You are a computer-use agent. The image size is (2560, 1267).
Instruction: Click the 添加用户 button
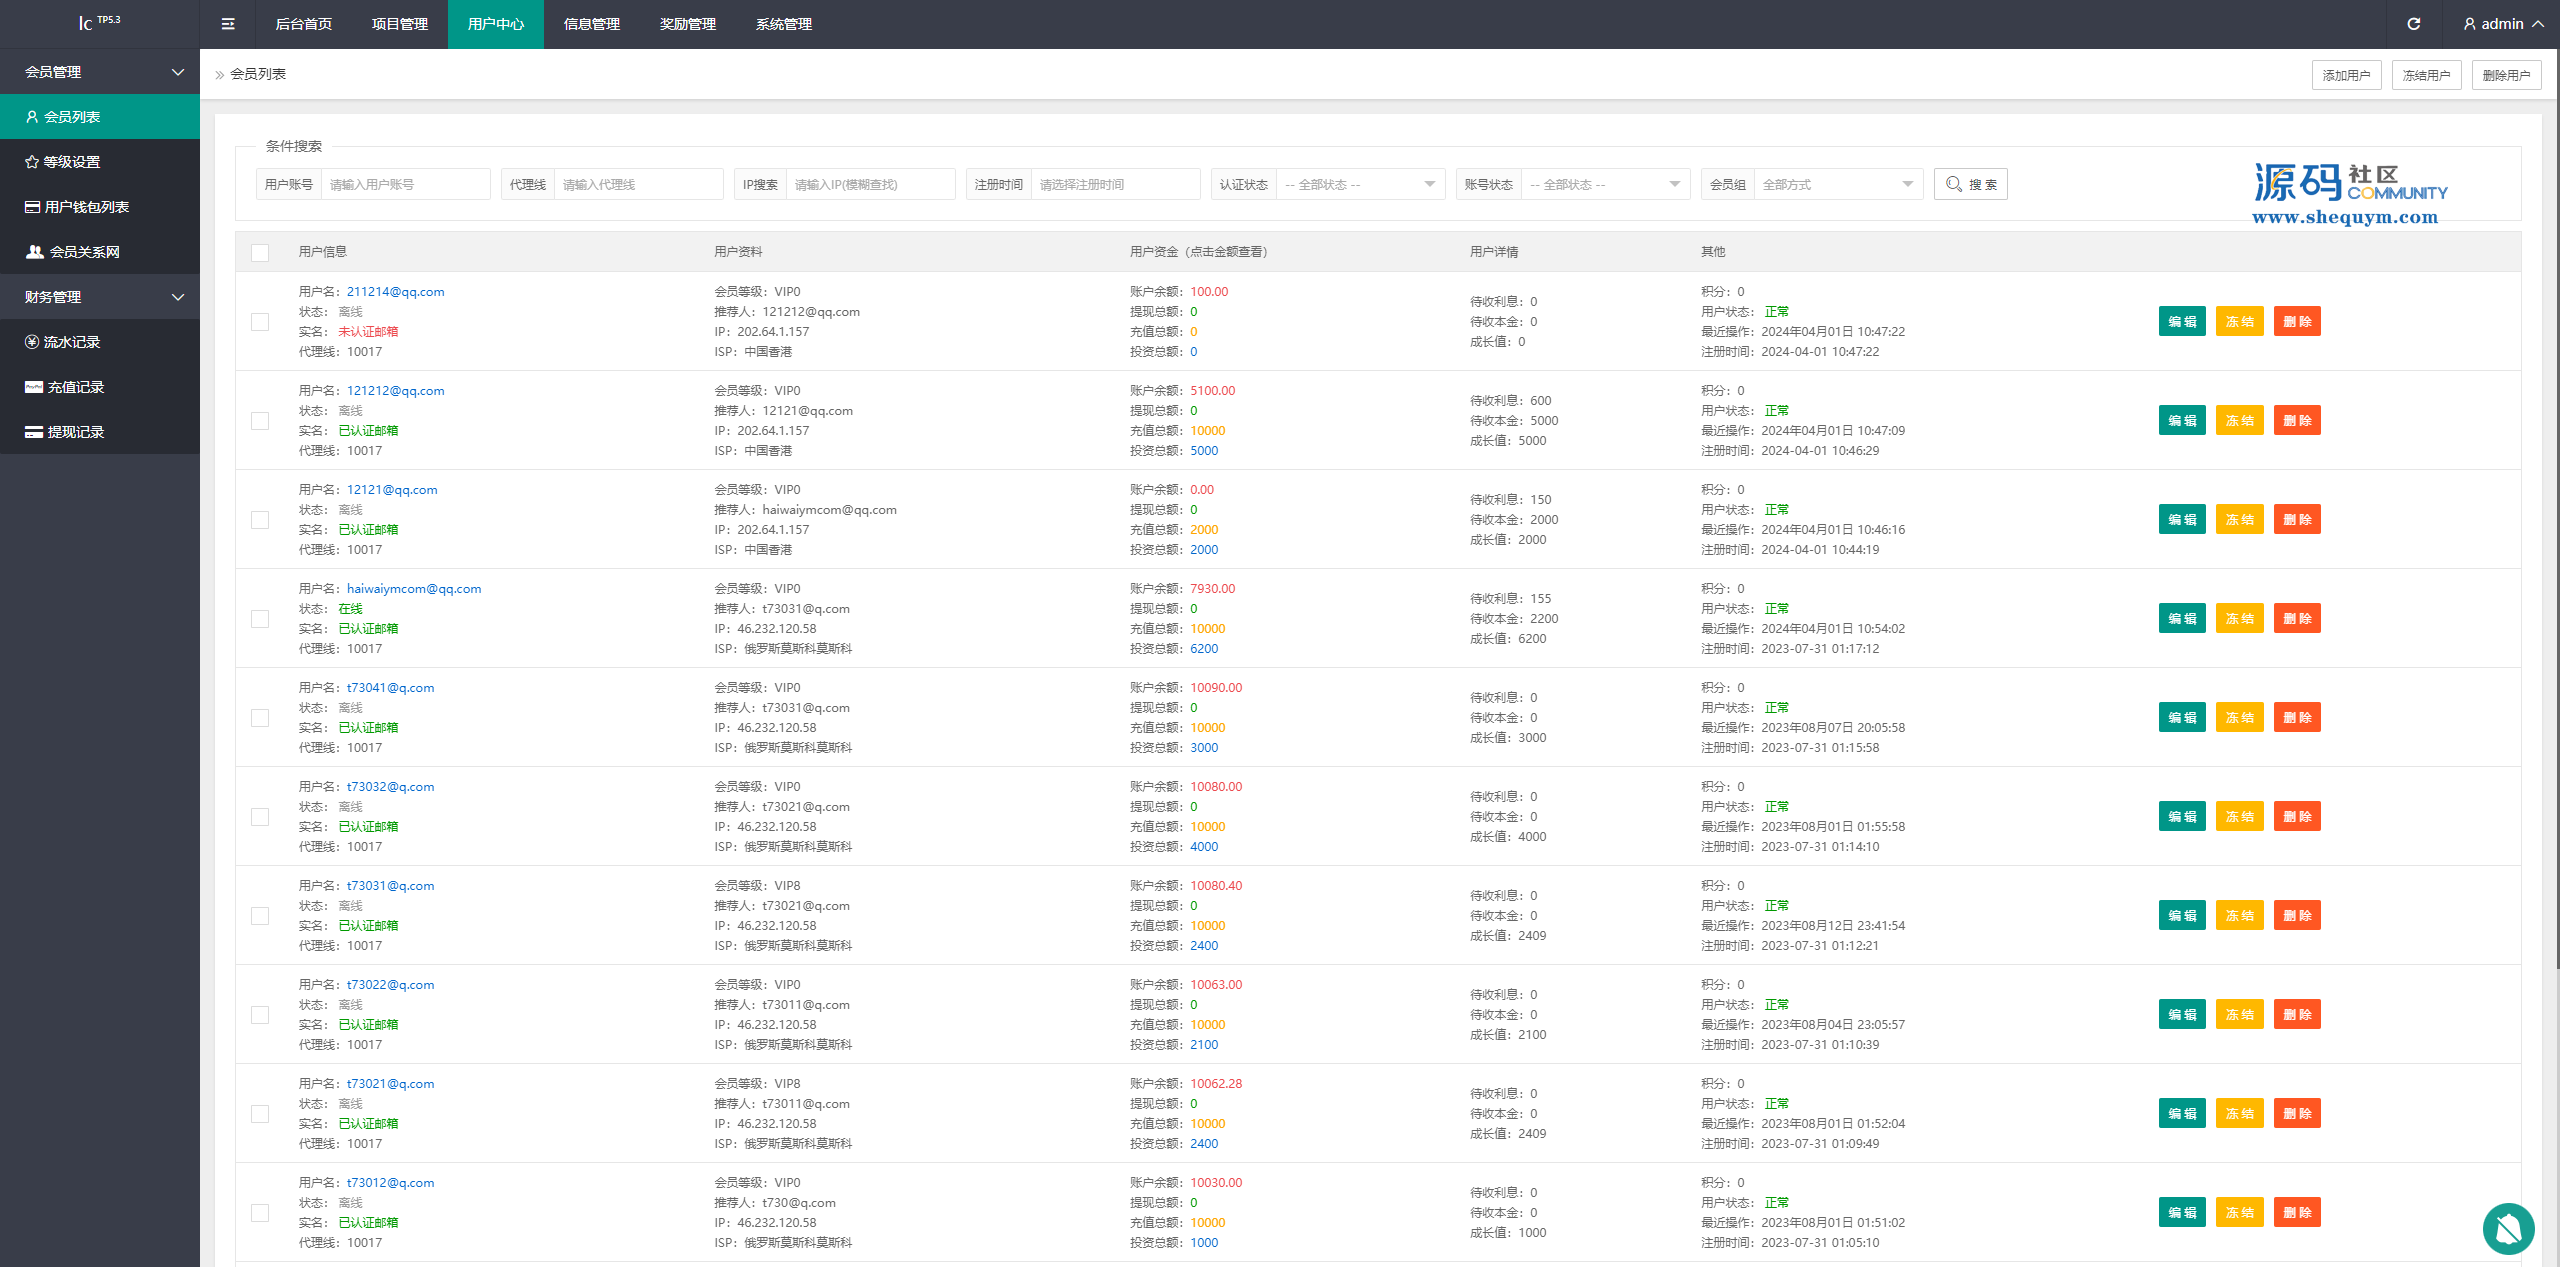click(x=2346, y=75)
